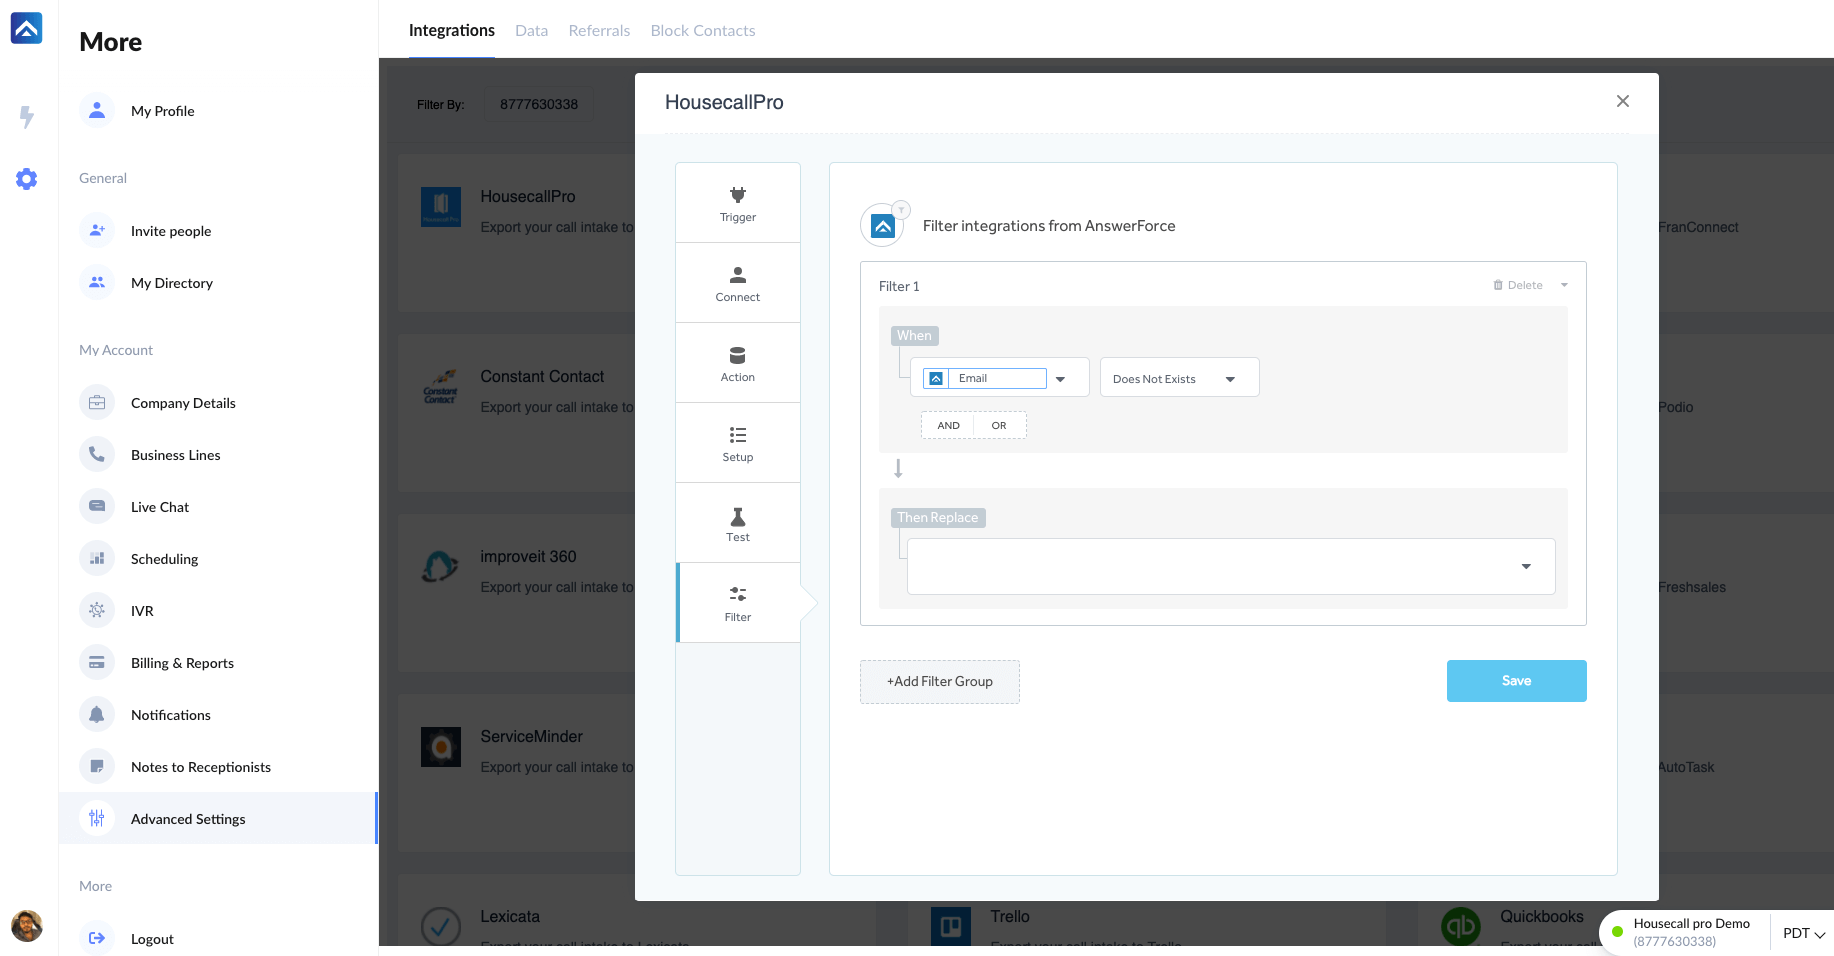Open the Test step flask icon
The image size is (1834, 956).
tap(738, 516)
